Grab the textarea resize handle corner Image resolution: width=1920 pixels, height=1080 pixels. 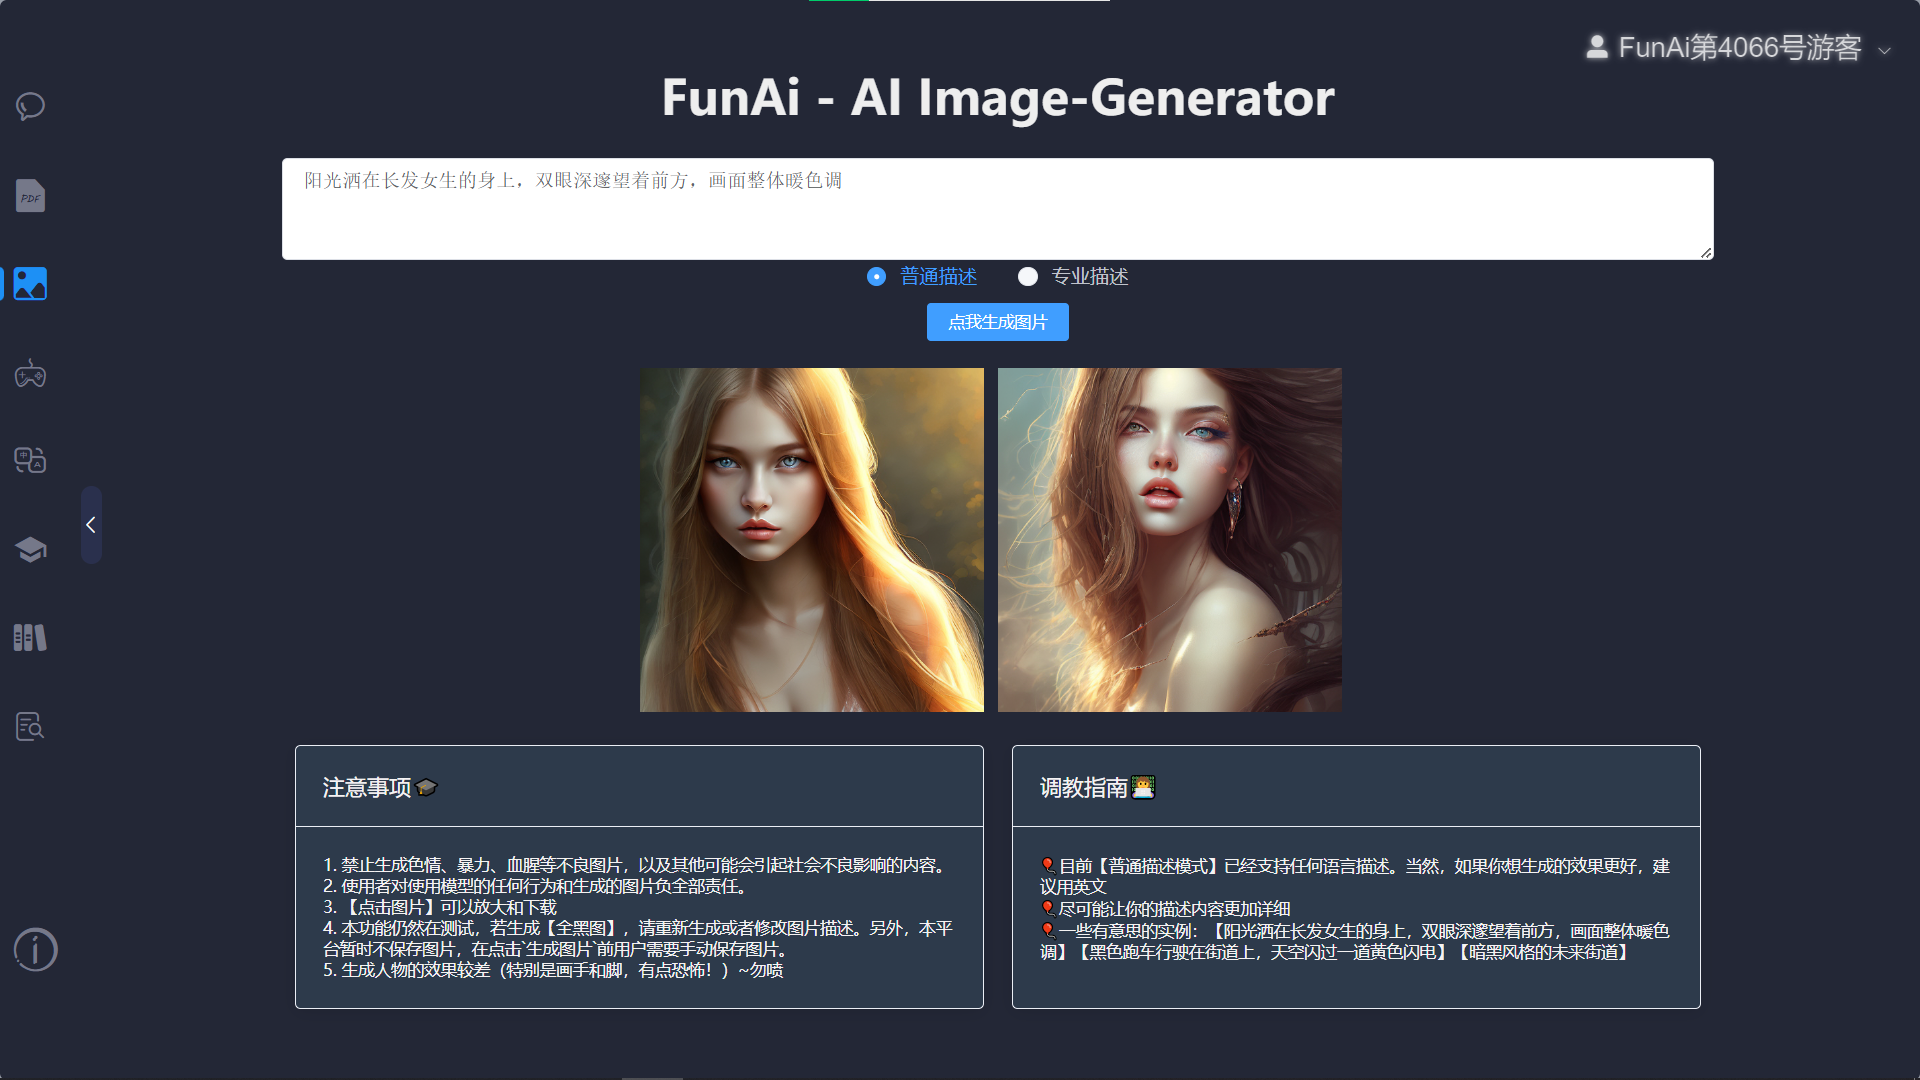[x=1706, y=253]
